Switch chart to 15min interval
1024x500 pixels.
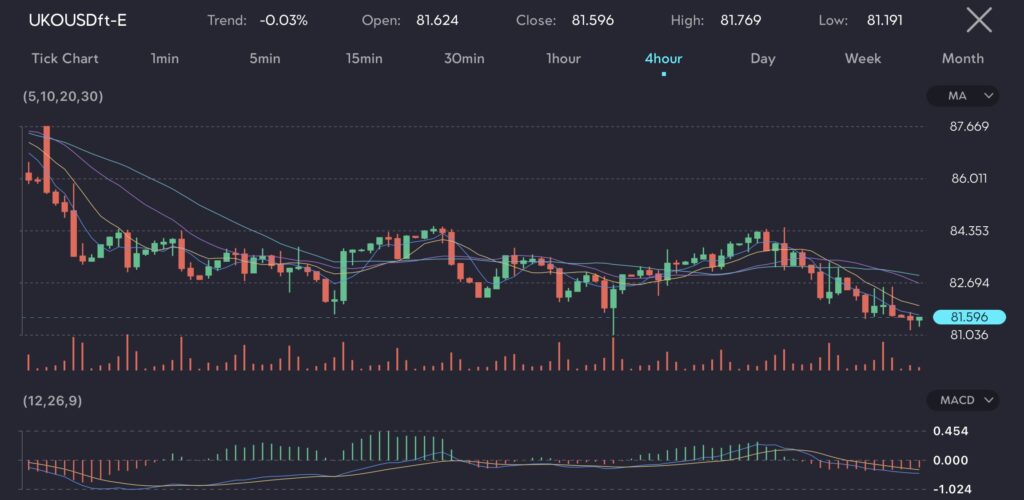[364, 58]
